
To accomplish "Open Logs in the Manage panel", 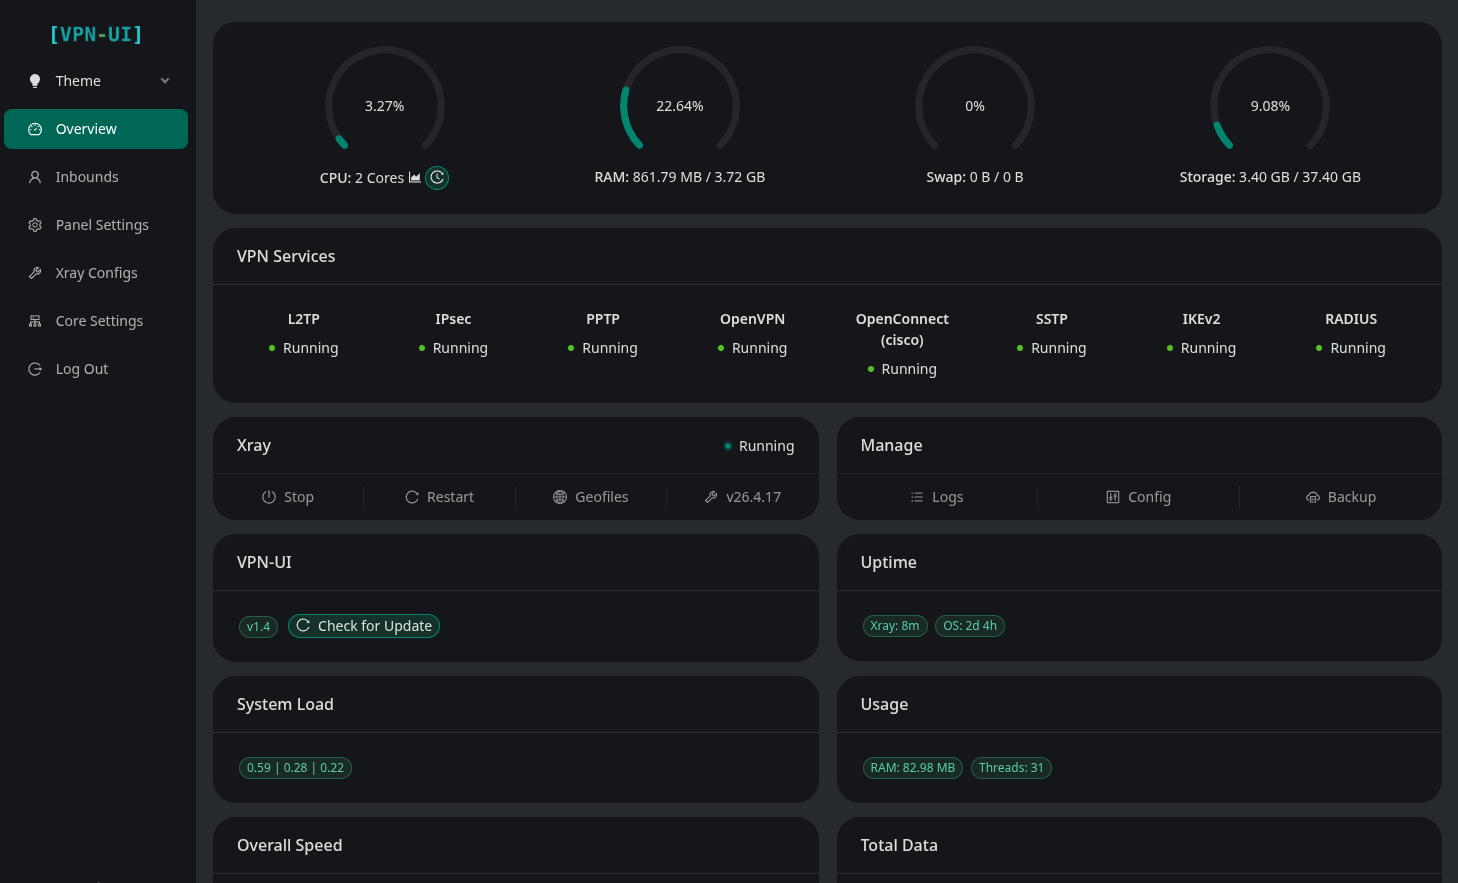I will (937, 497).
